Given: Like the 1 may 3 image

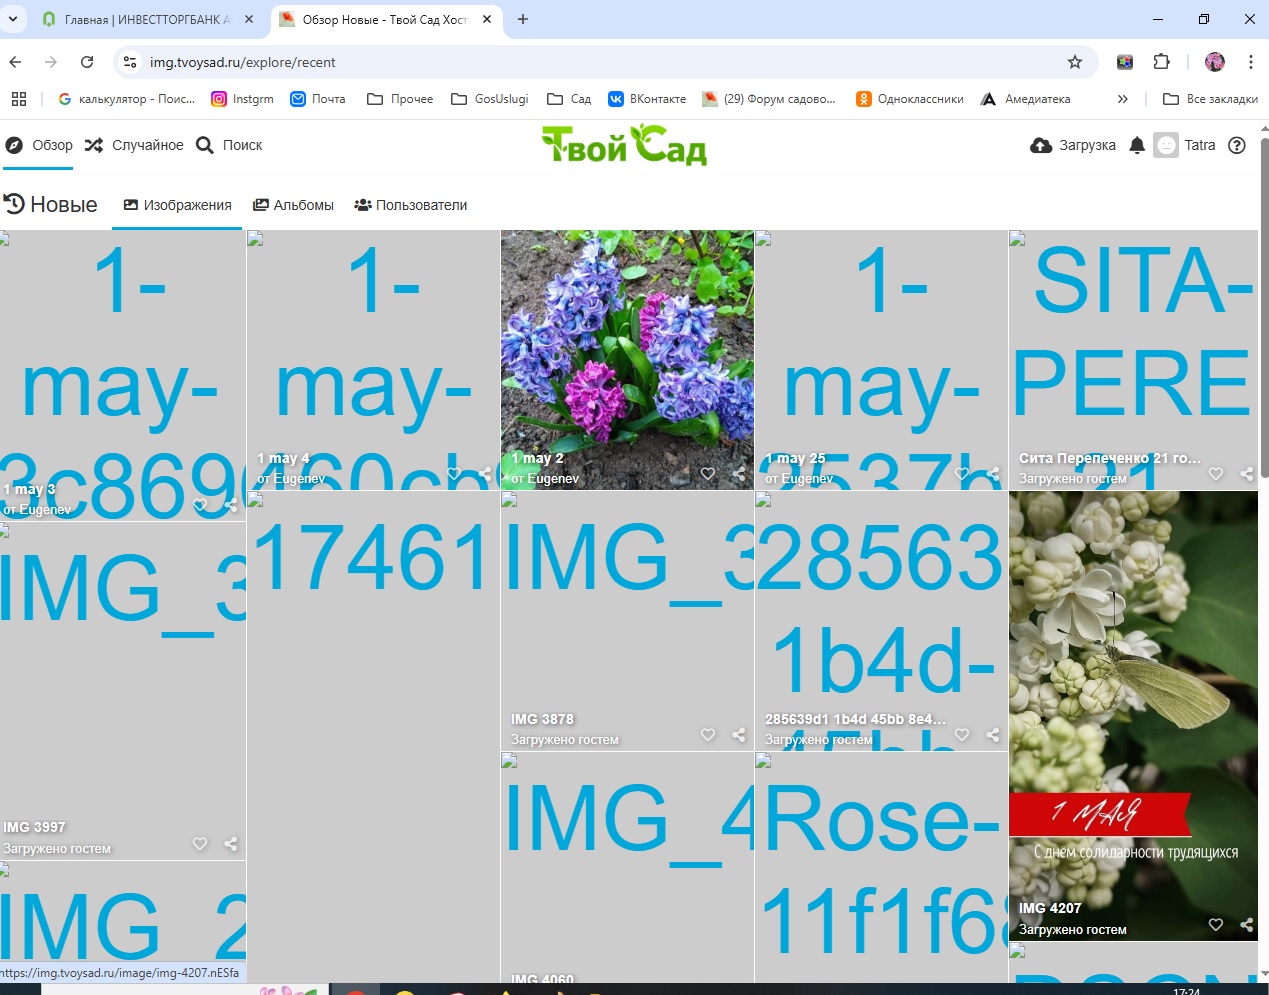Looking at the screenshot, I should click(x=200, y=504).
